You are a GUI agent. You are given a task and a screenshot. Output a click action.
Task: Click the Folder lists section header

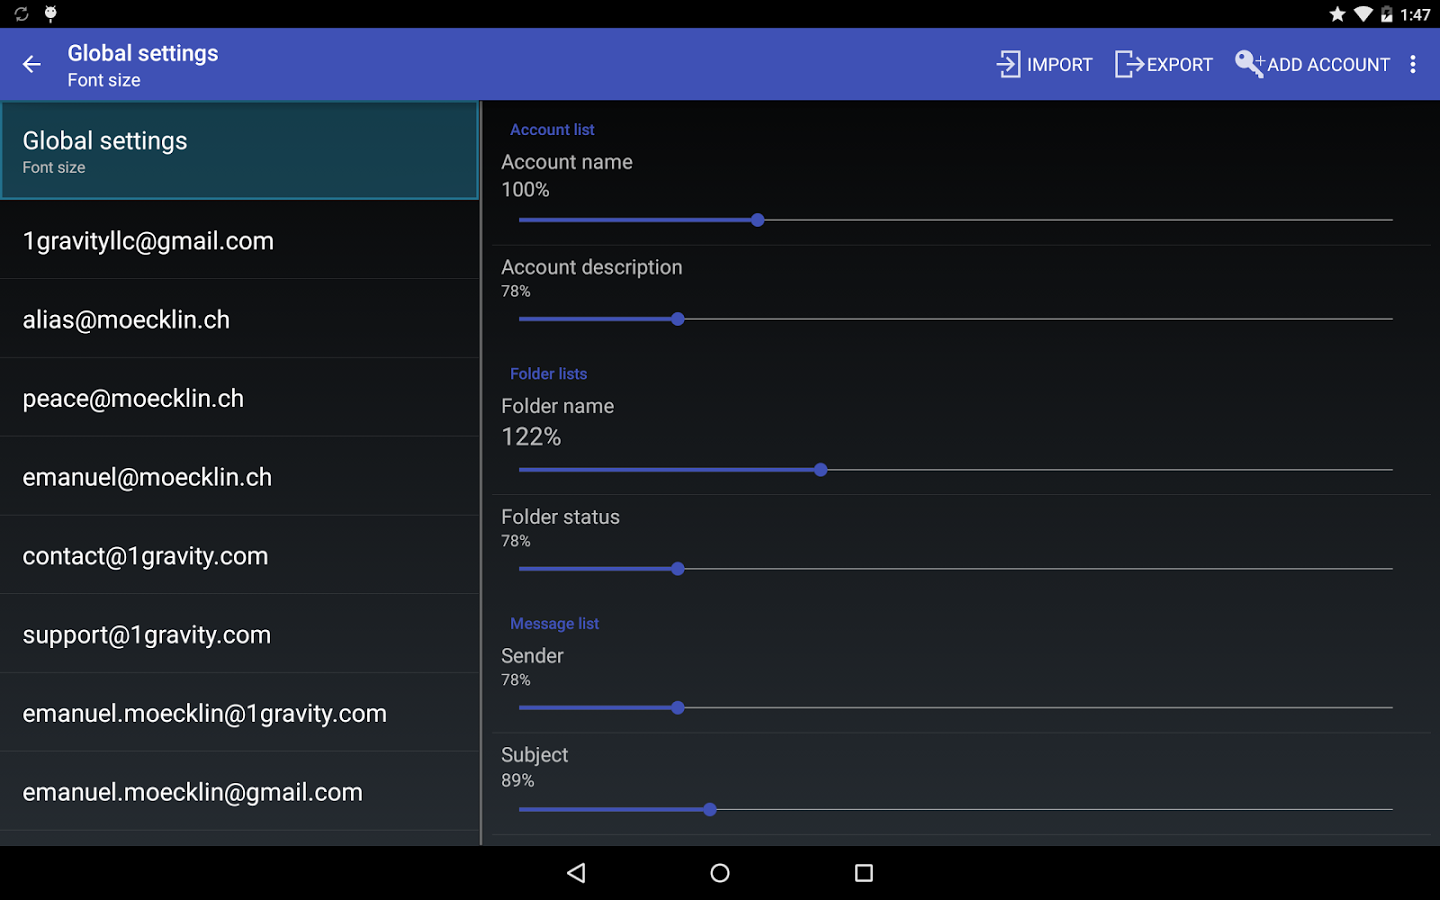[549, 374]
